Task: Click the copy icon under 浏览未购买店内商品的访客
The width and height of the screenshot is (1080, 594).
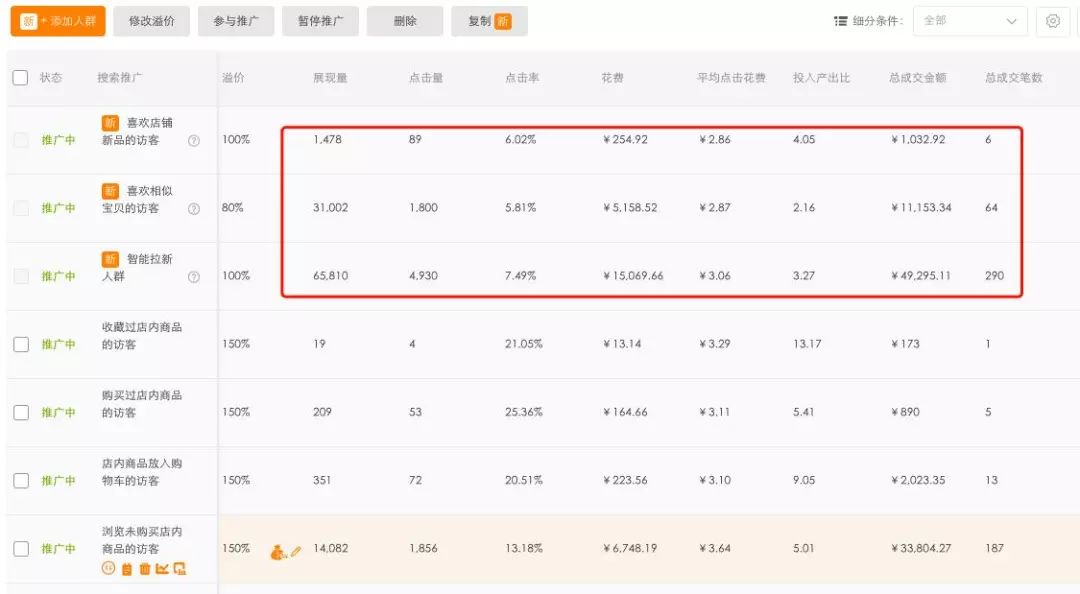Action: (180, 569)
